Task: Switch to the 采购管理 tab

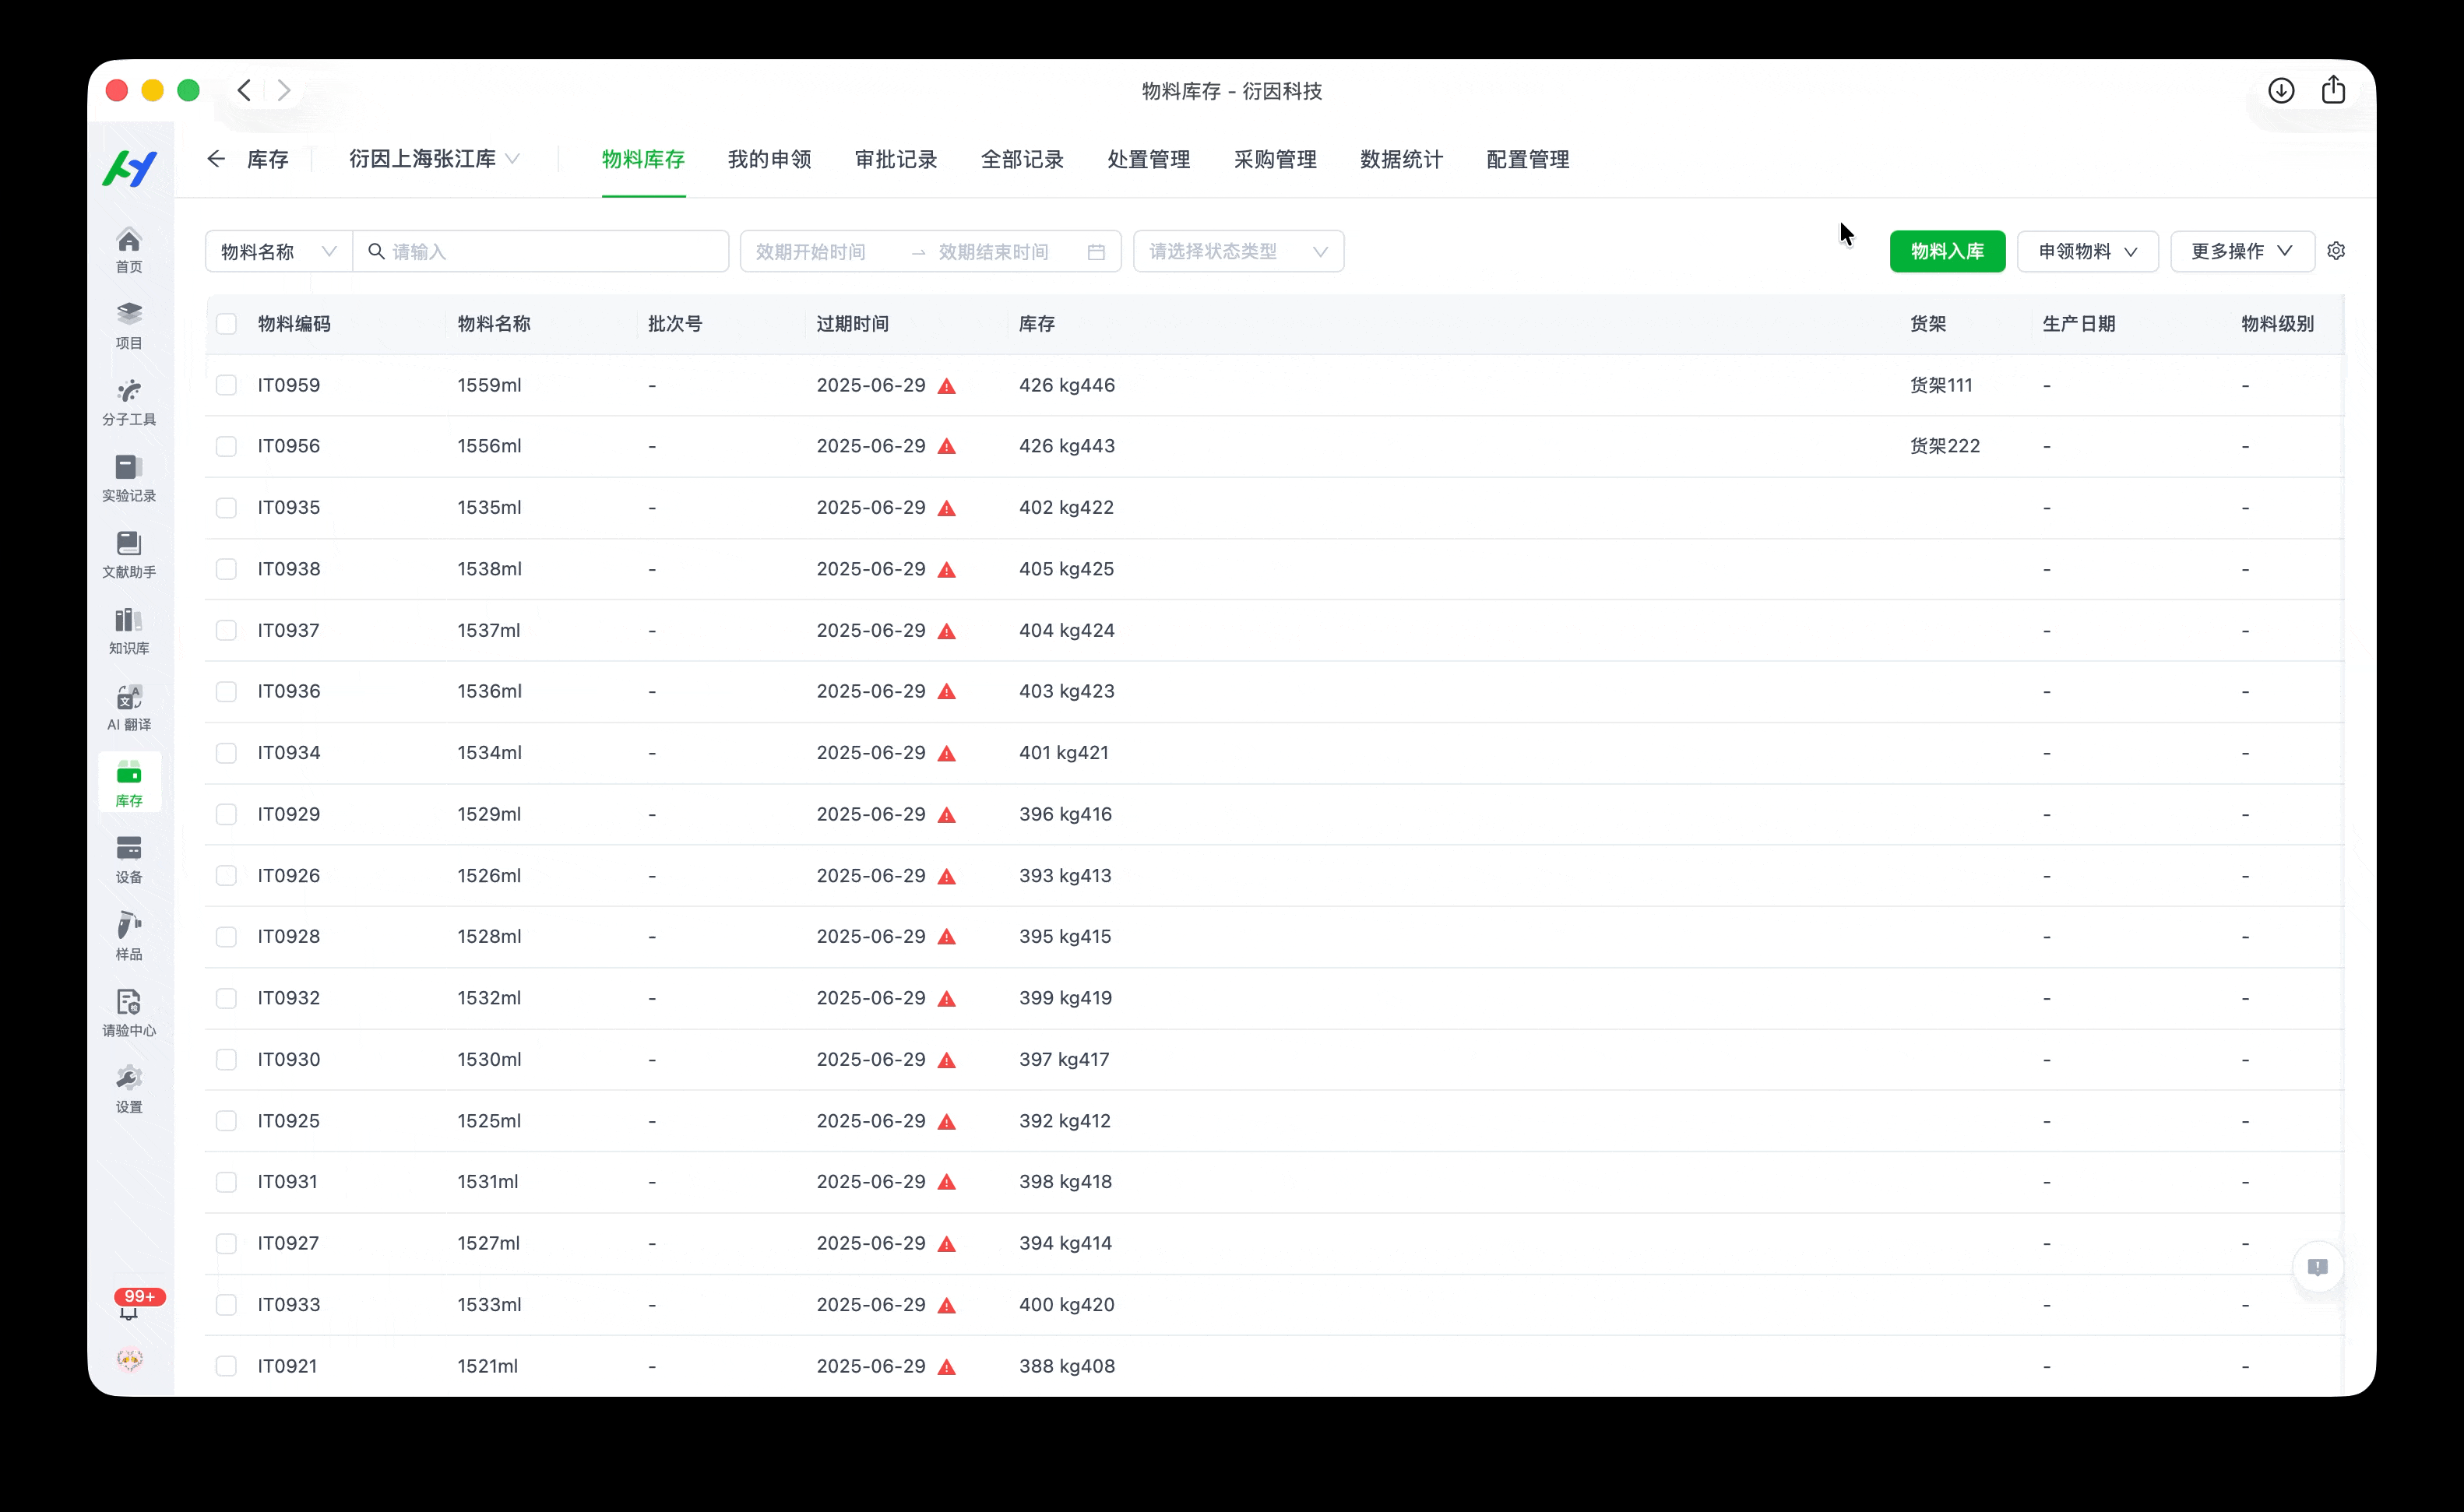Action: (x=1275, y=159)
